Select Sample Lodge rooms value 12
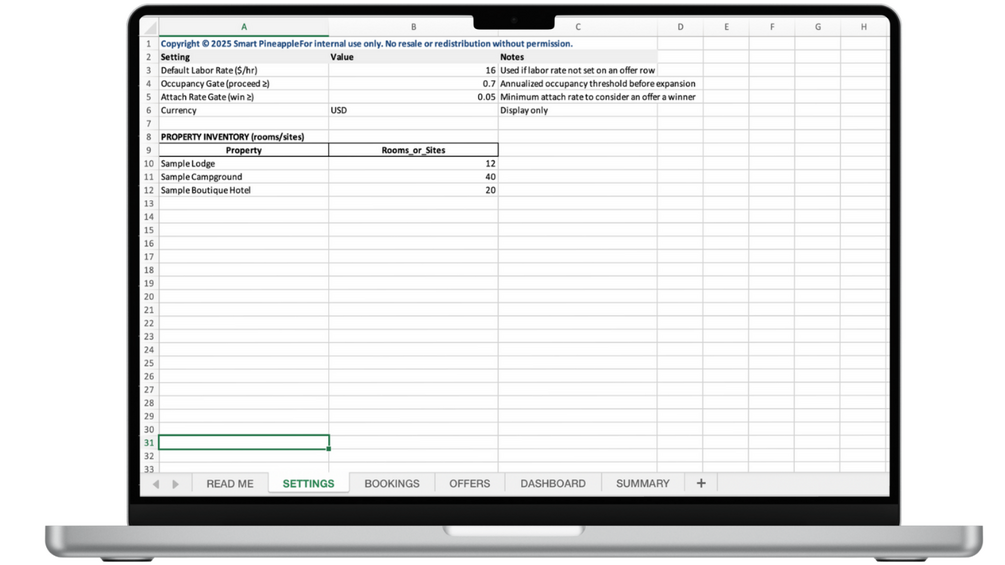1005x565 pixels. [413, 163]
